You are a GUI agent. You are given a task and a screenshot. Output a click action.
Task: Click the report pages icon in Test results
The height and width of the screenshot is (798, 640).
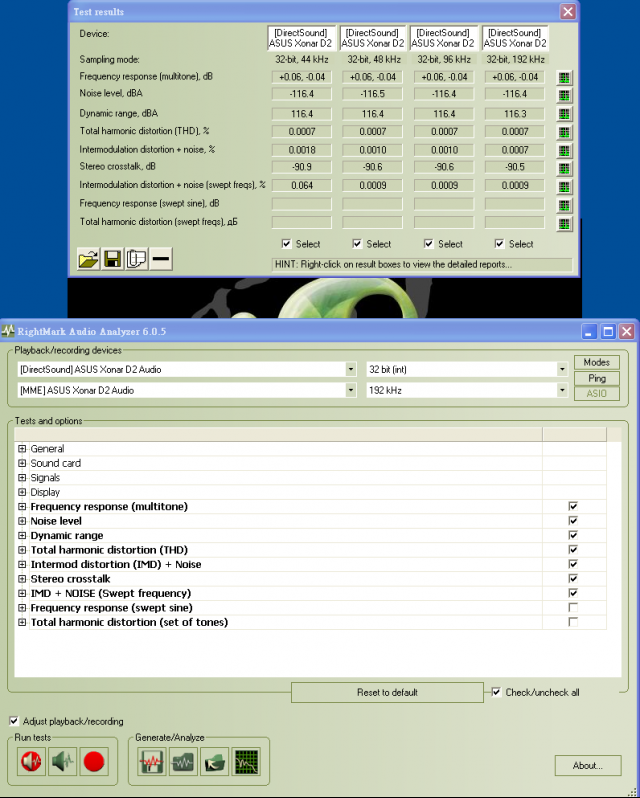click(x=136, y=259)
